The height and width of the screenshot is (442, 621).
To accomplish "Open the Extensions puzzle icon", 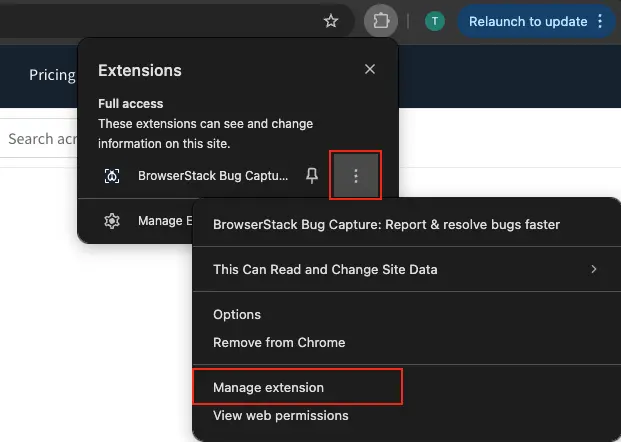I will point(381,21).
